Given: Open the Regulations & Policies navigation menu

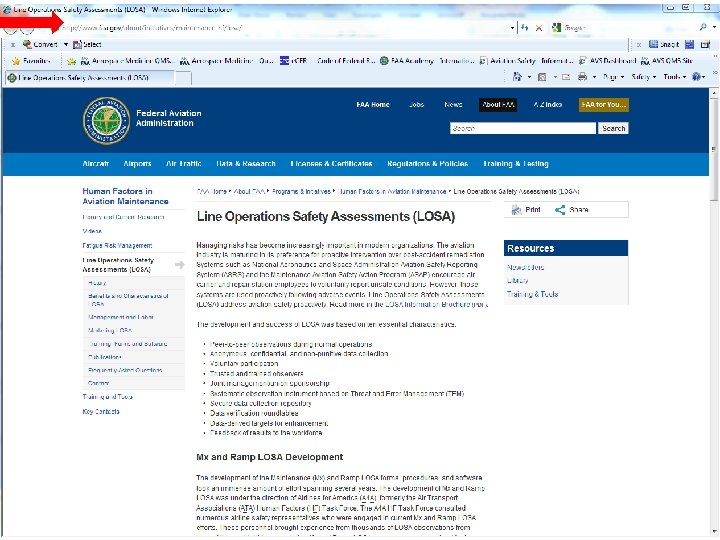Looking at the screenshot, I should [428, 164].
